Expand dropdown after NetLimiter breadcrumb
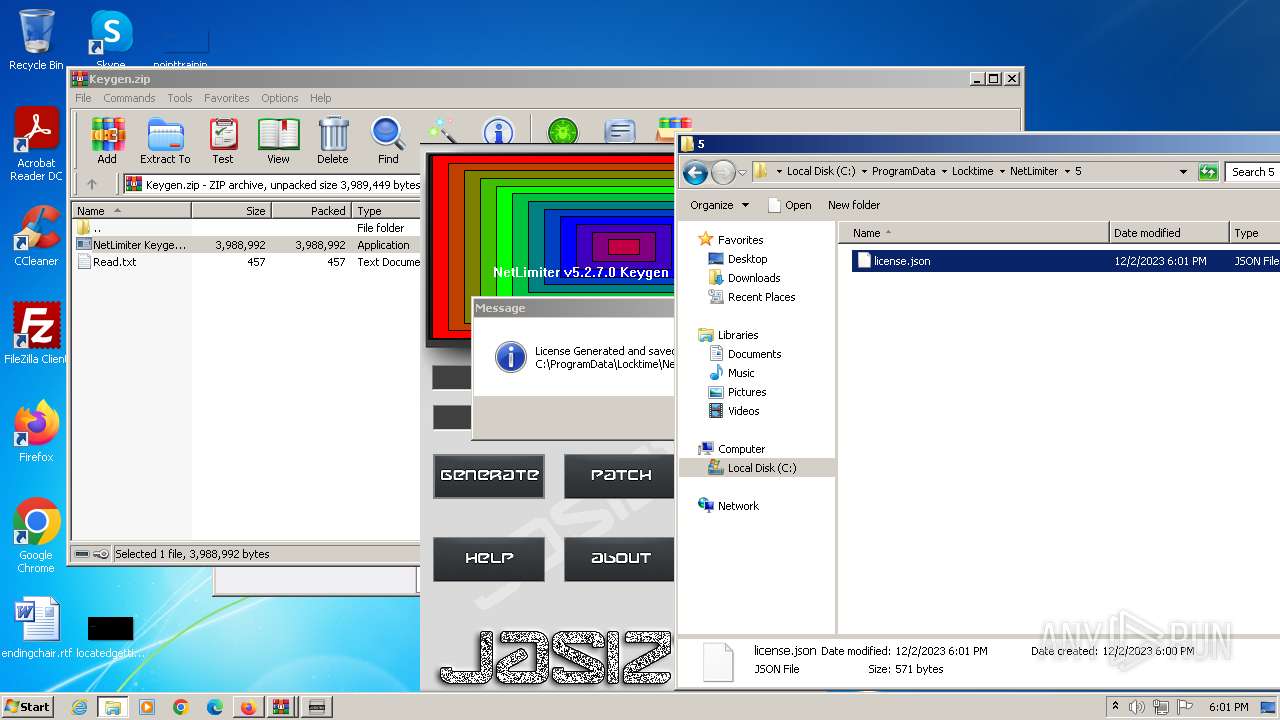1280x720 pixels. pyautogui.click(x=1067, y=172)
